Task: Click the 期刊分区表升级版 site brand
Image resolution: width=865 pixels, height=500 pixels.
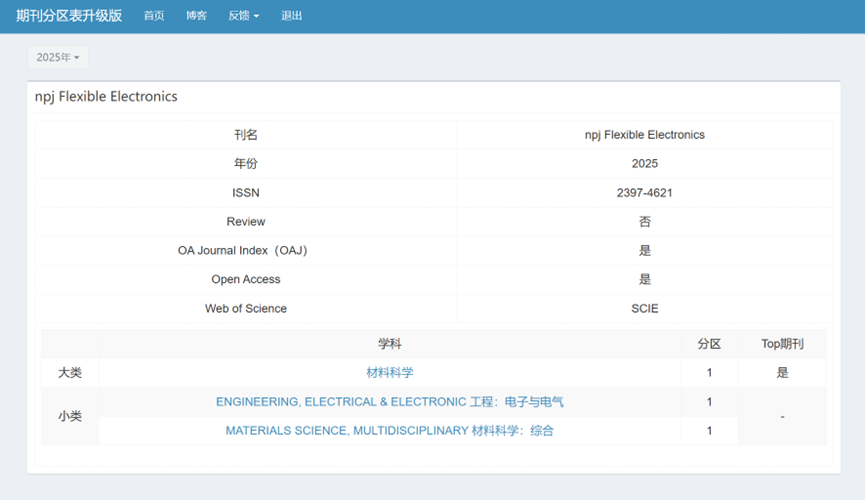Action: tap(69, 16)
